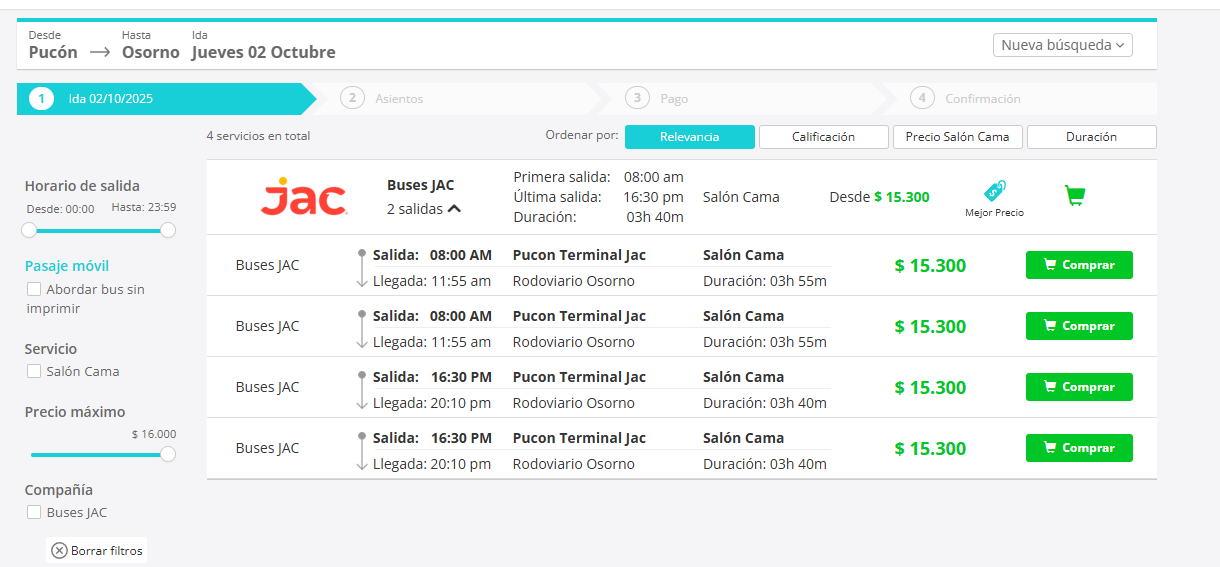Click the Pasaje móvil heading
Image resolution: width=1220 pixels, height=567 pixels.
[67, 266]
